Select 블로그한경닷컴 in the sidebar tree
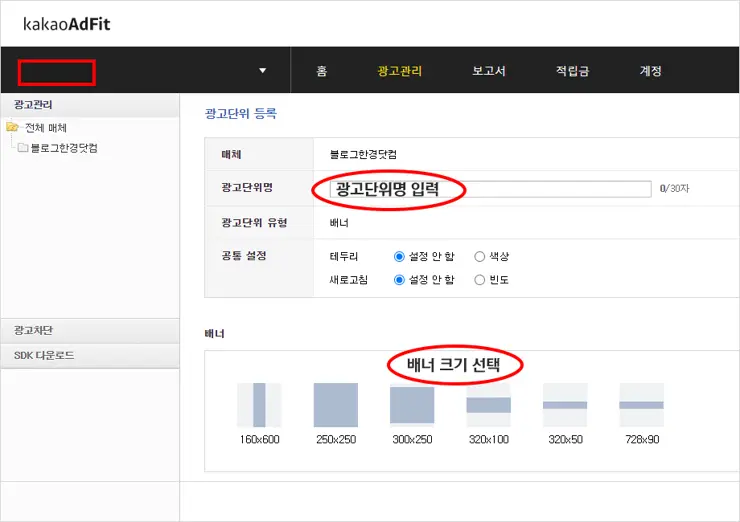 64,148
